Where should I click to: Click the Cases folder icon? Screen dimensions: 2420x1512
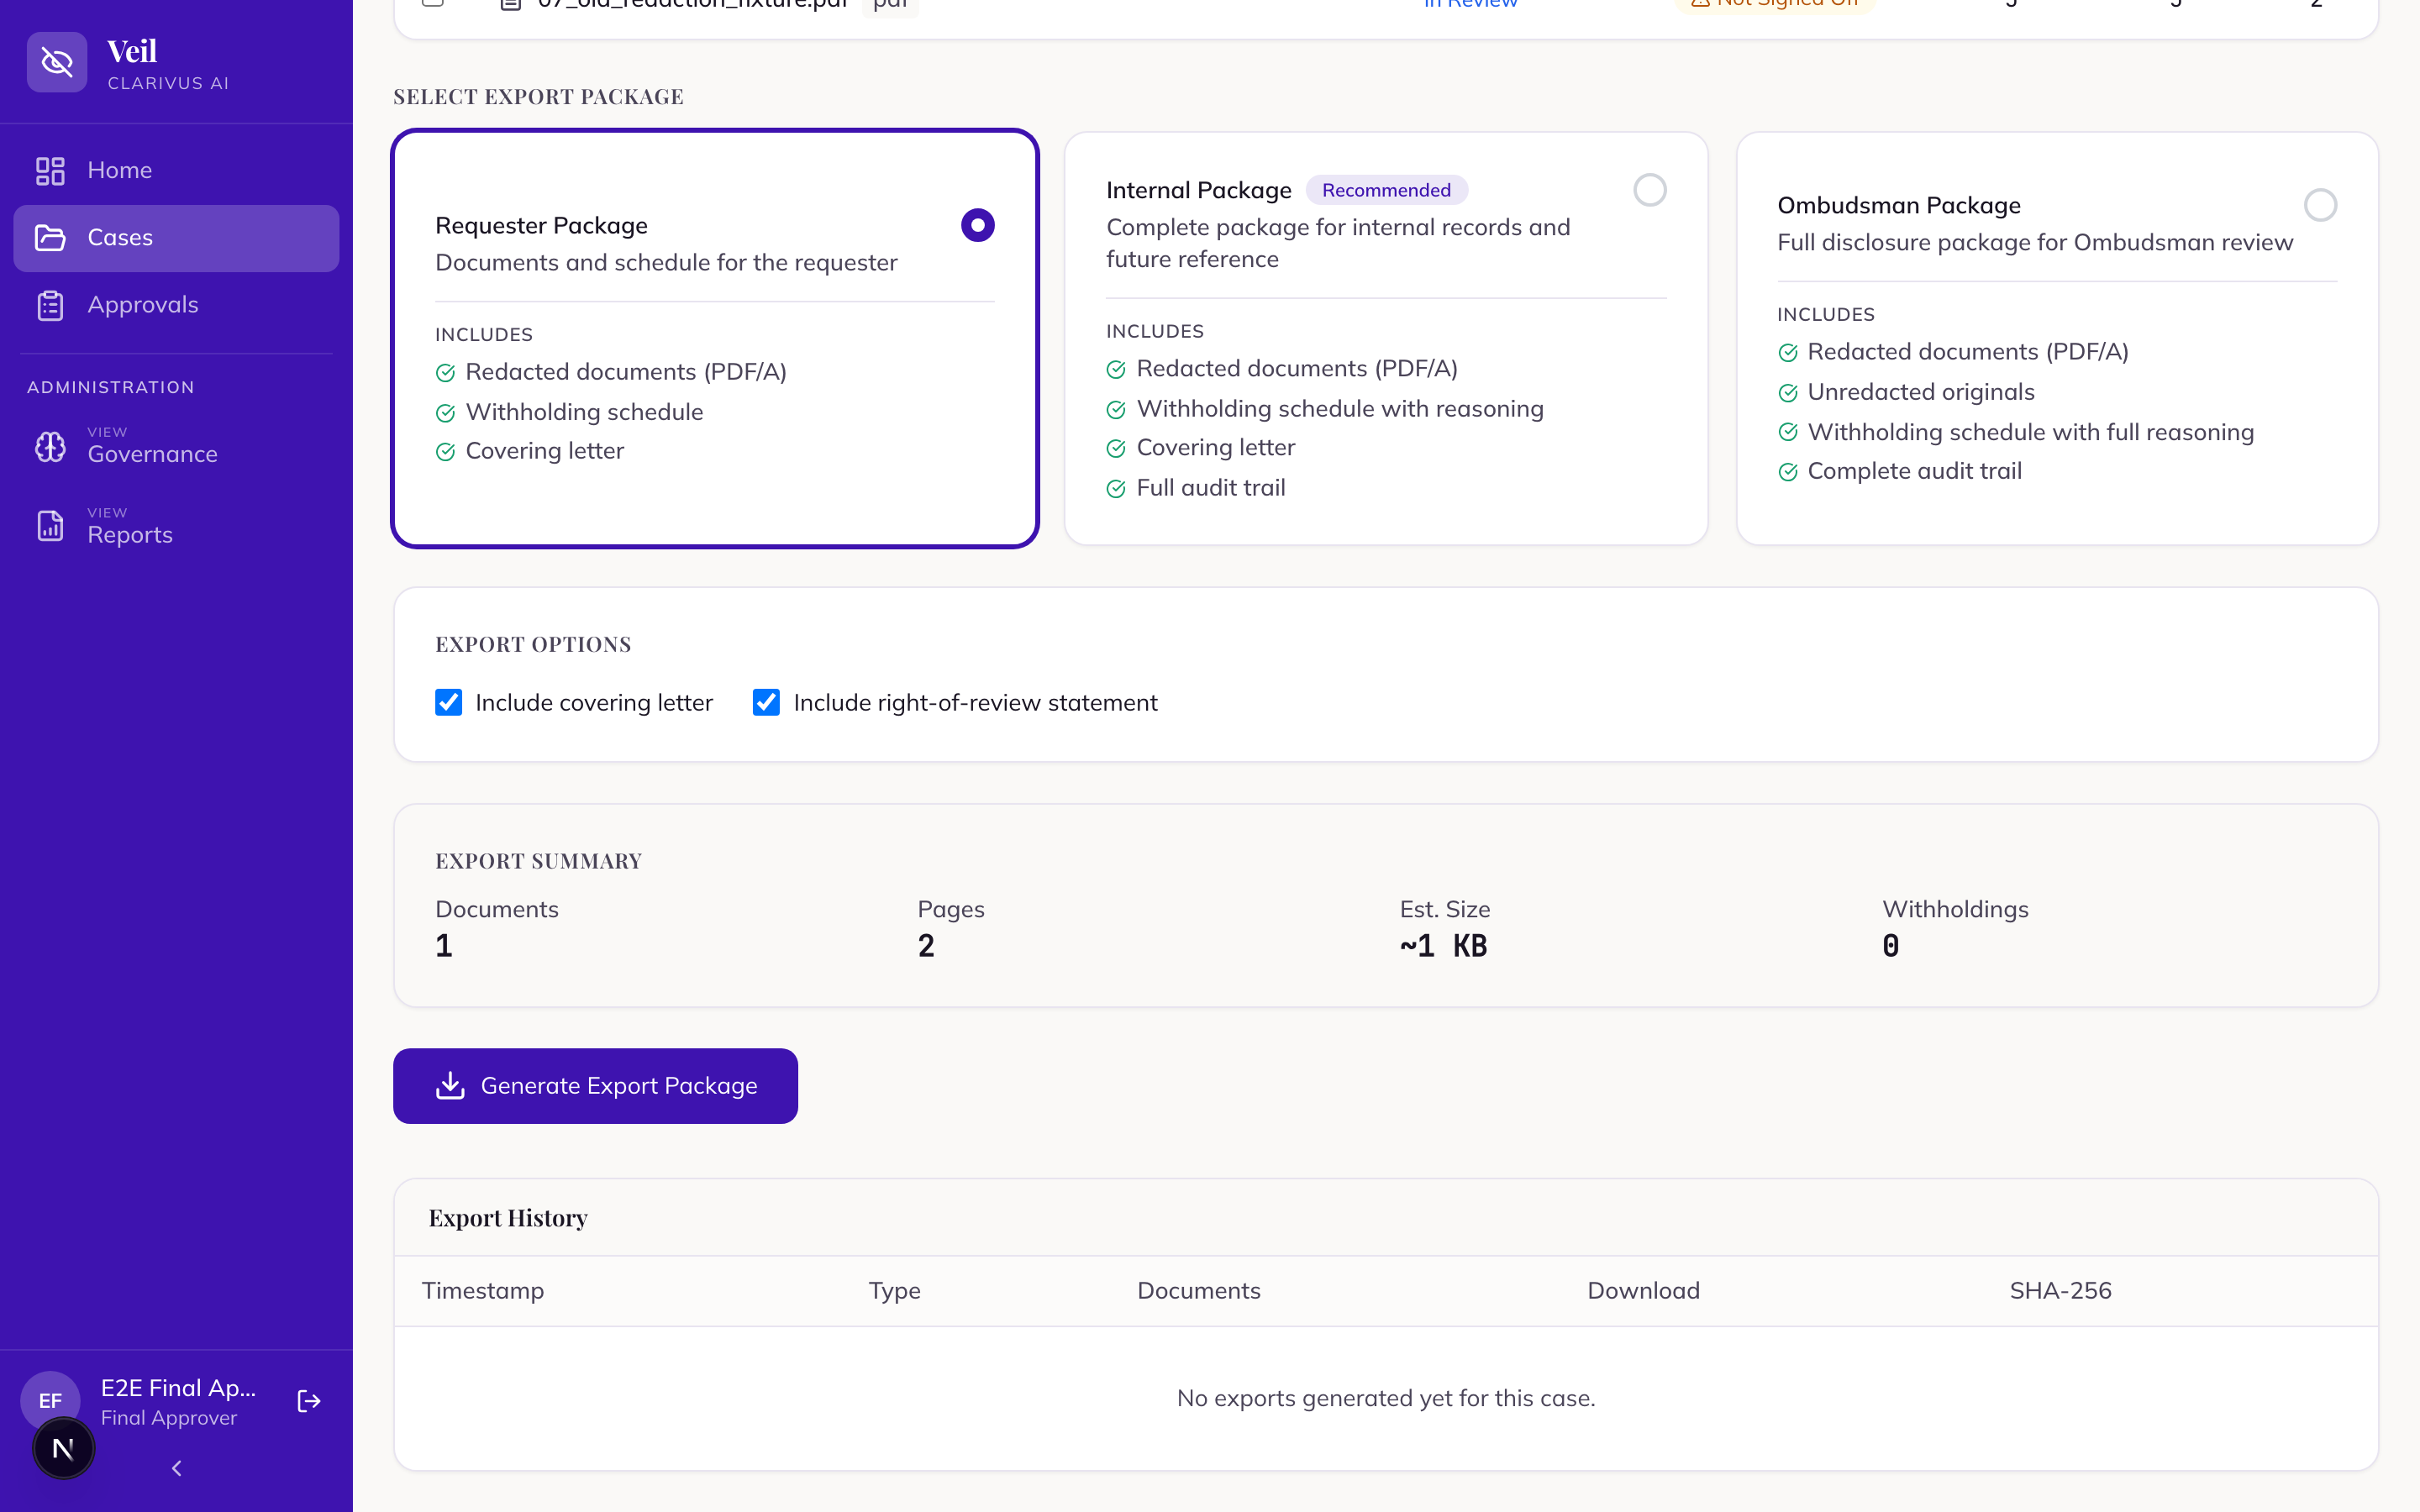point(50,238)
